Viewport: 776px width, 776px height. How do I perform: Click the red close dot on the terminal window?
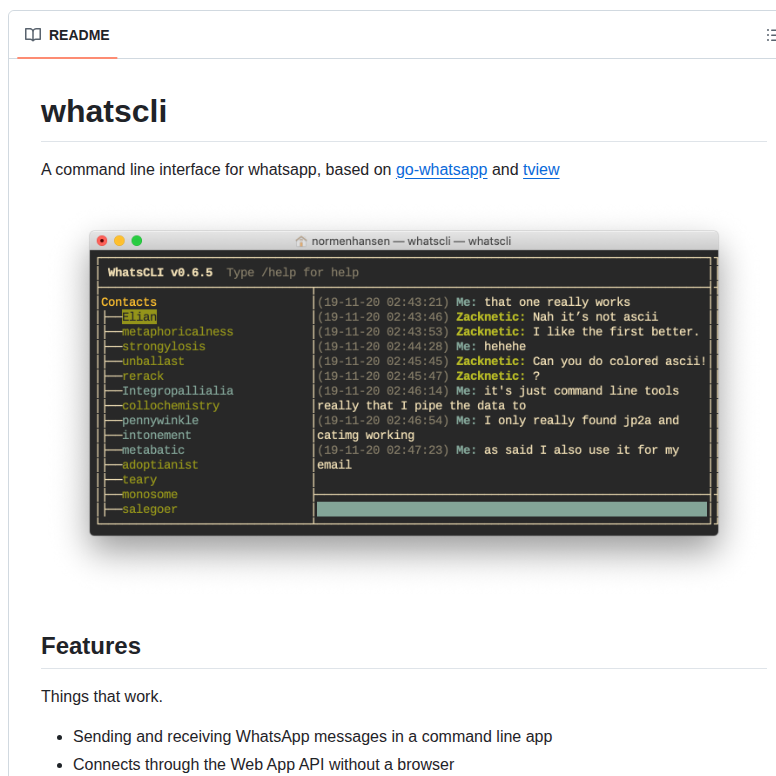[102, 241]
